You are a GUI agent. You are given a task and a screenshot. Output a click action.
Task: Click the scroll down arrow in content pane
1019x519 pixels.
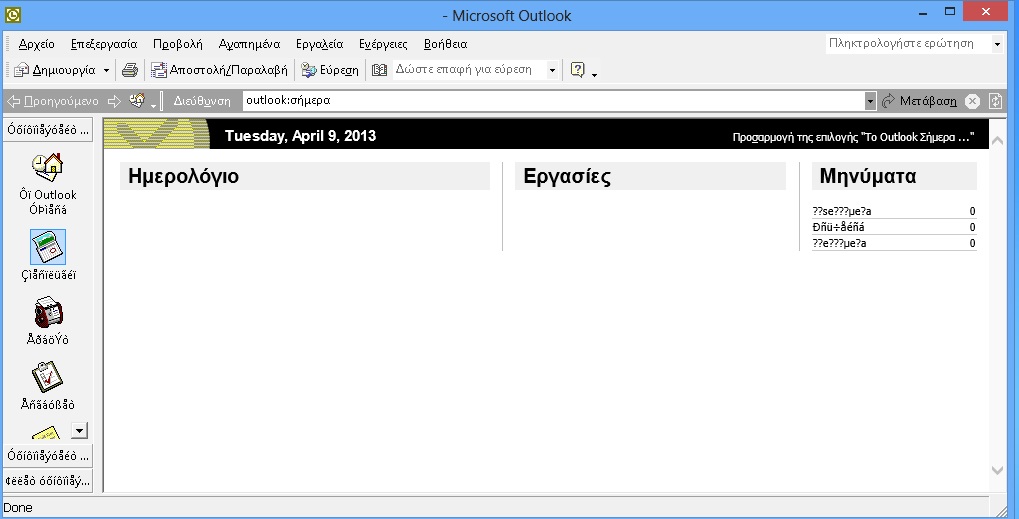pos(998,470)
